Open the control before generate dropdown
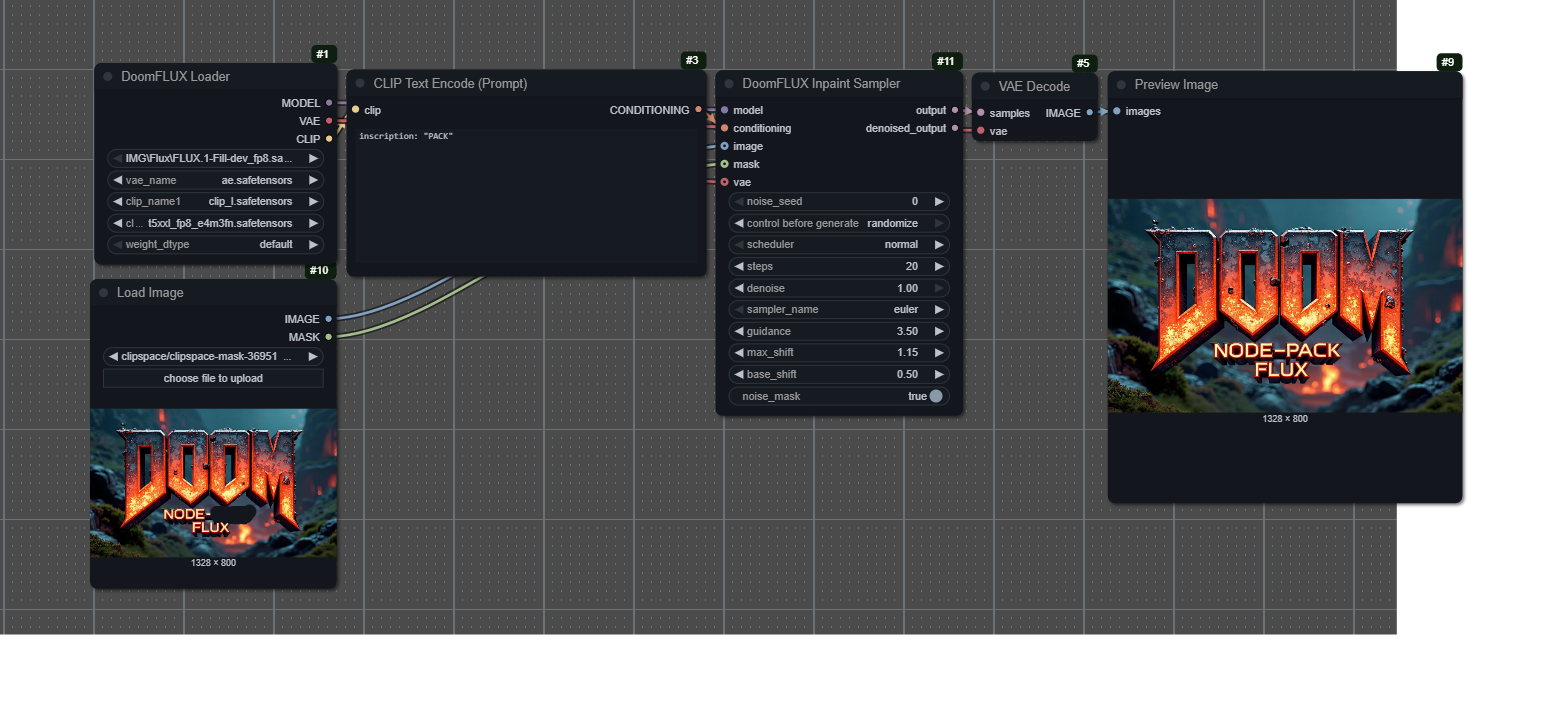This screenshot has height=705, width=1552. click(839, 223)
